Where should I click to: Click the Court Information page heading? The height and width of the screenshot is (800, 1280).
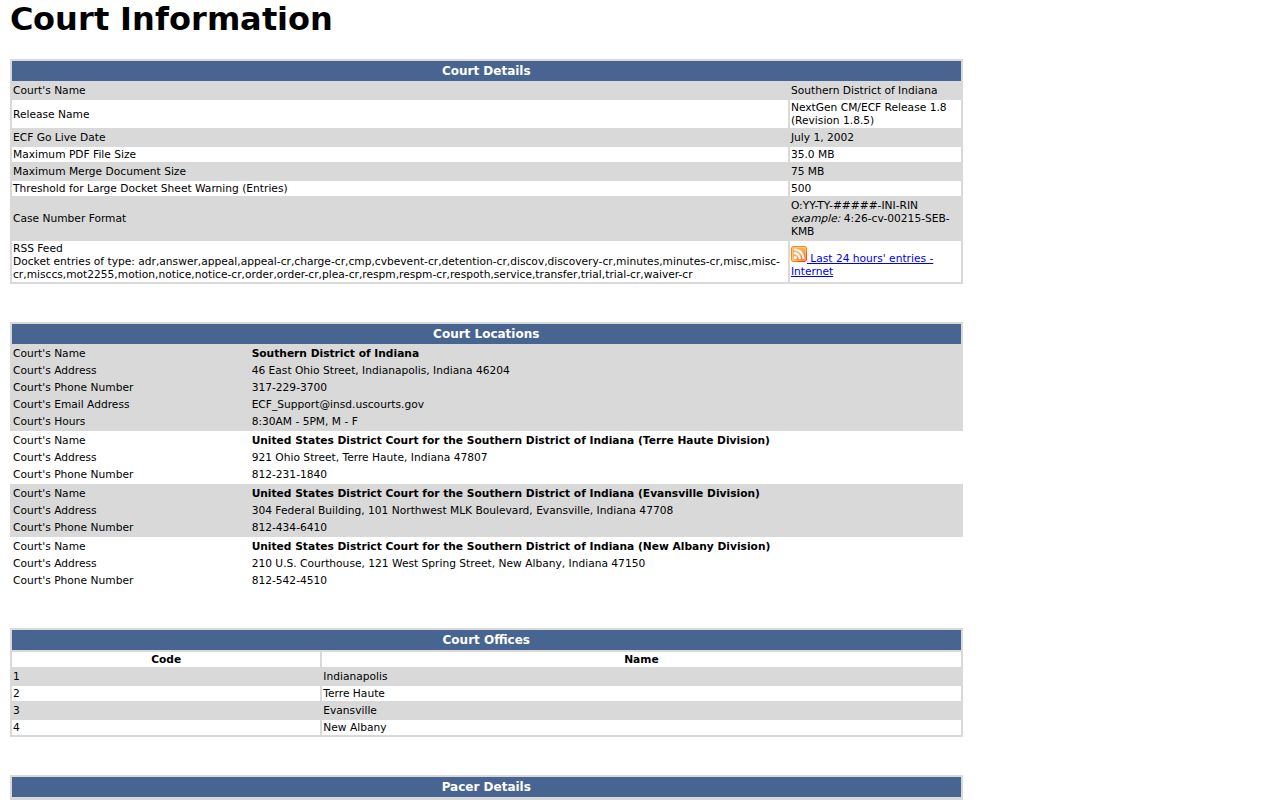tap(171, 19)
